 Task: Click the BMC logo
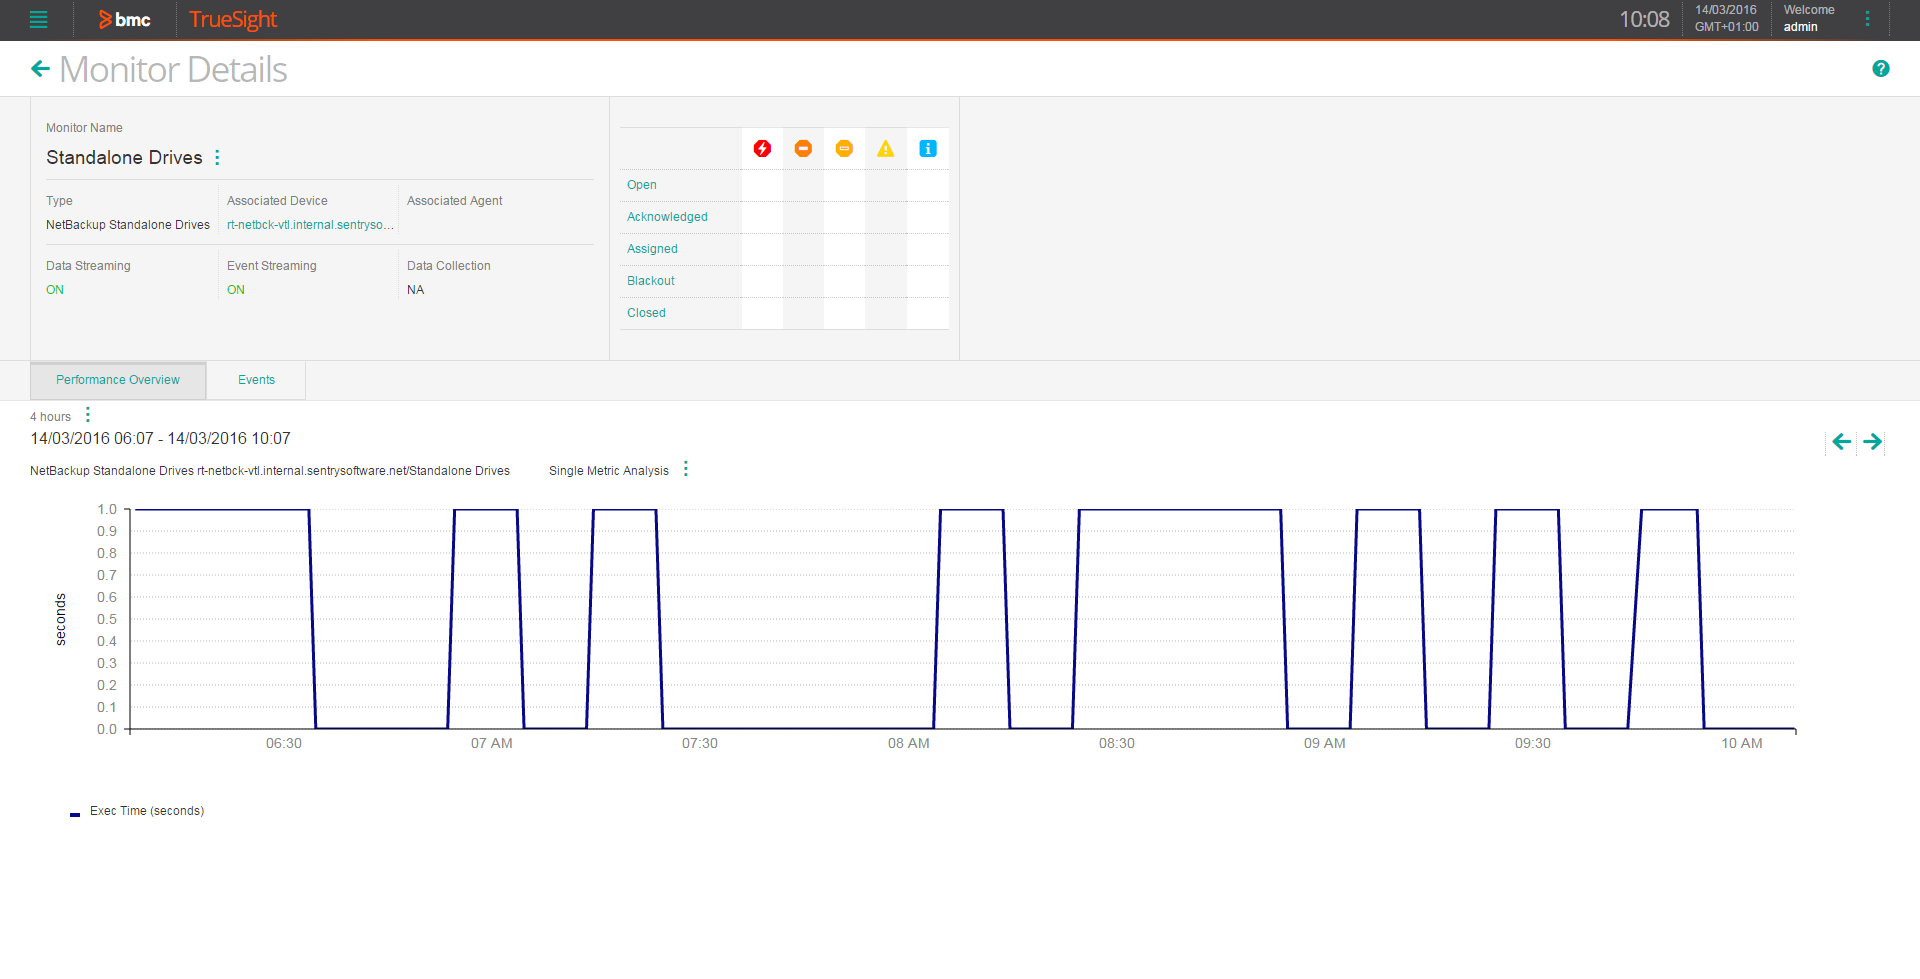[124, 19]
